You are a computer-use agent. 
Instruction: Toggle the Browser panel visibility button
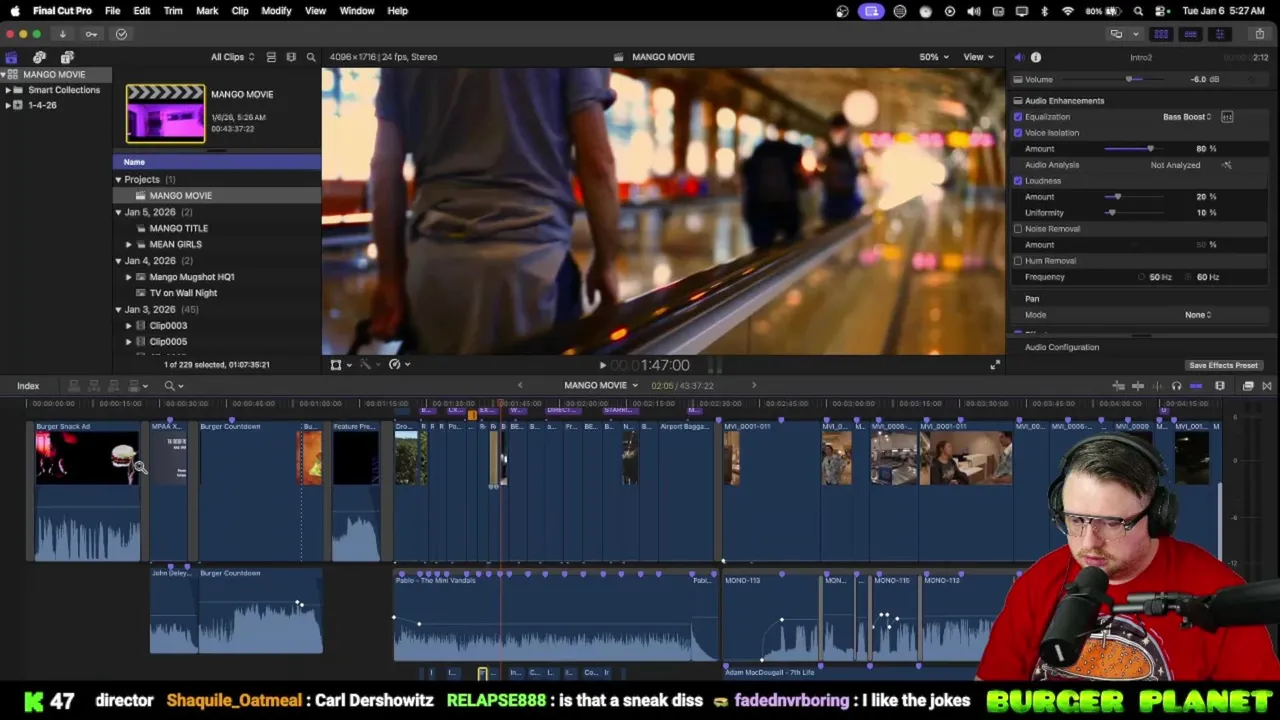1161,34
